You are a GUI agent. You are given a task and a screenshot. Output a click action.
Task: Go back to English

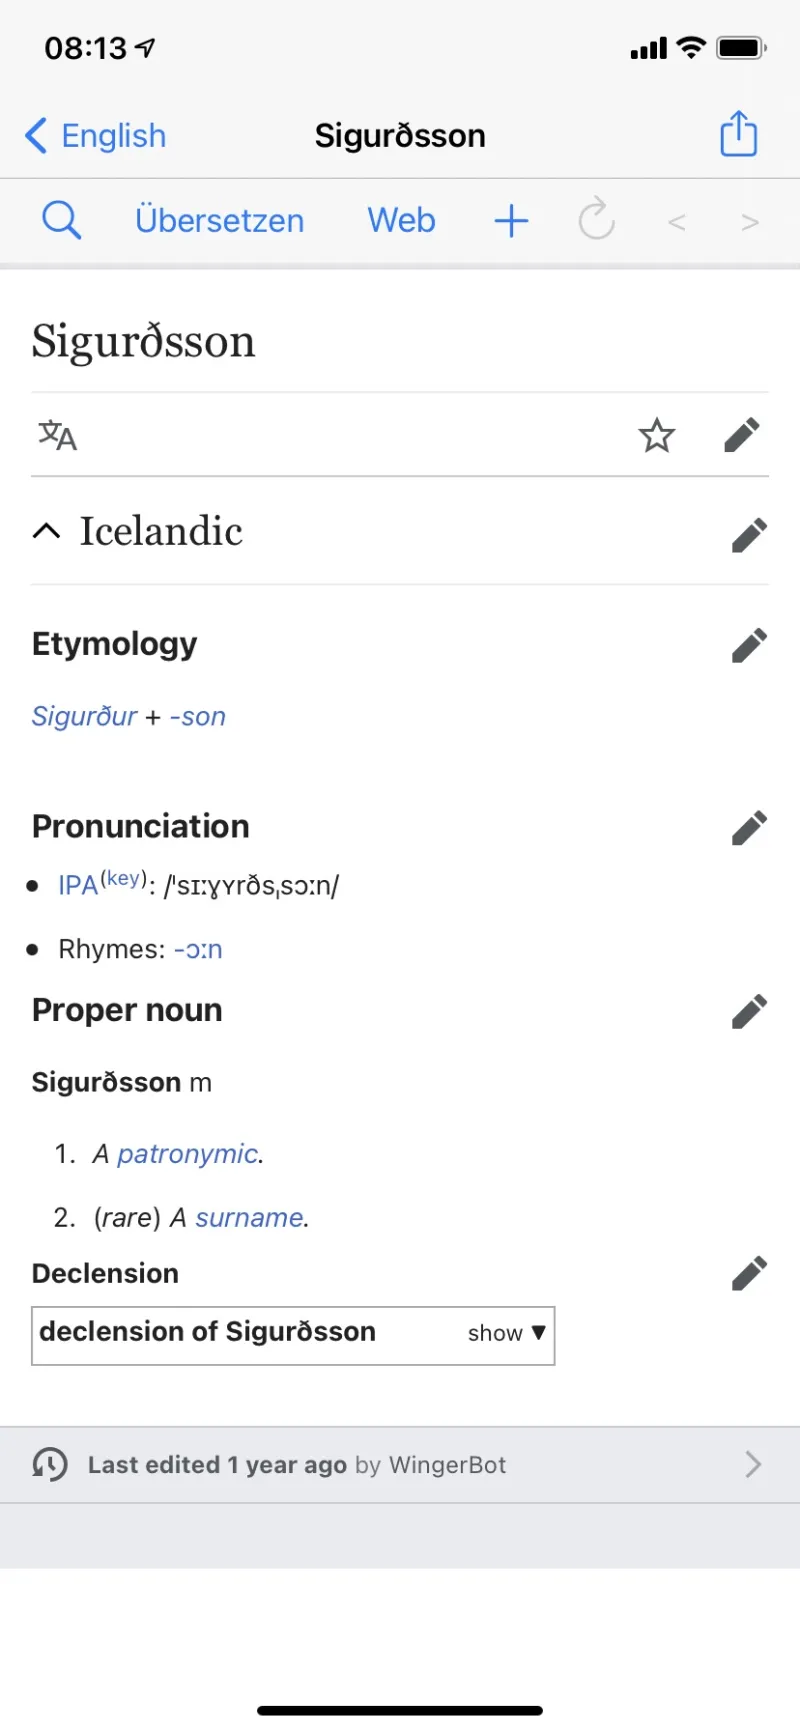coord(96,135)
